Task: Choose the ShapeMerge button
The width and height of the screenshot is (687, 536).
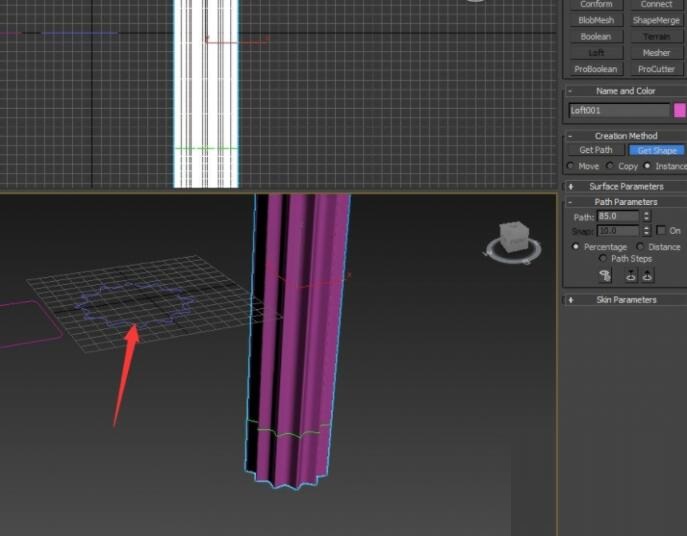Action: coord(656,20)
